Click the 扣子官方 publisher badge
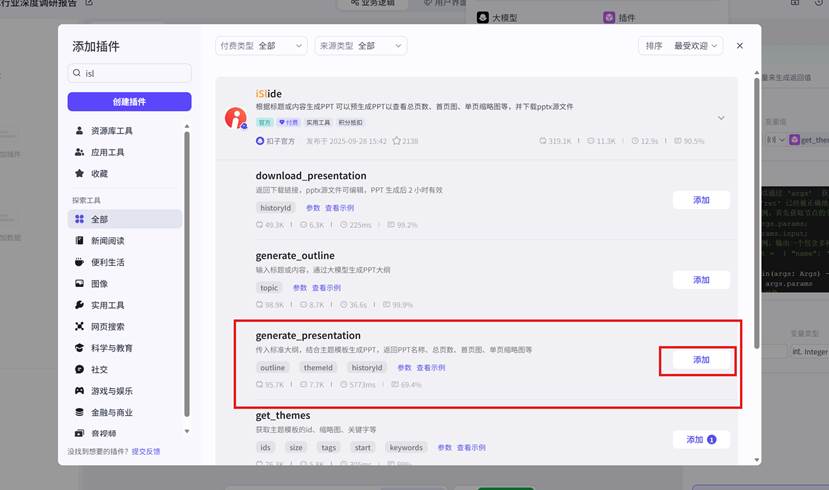This screenshot has width=829, height=490. click(x=275, y=141)
